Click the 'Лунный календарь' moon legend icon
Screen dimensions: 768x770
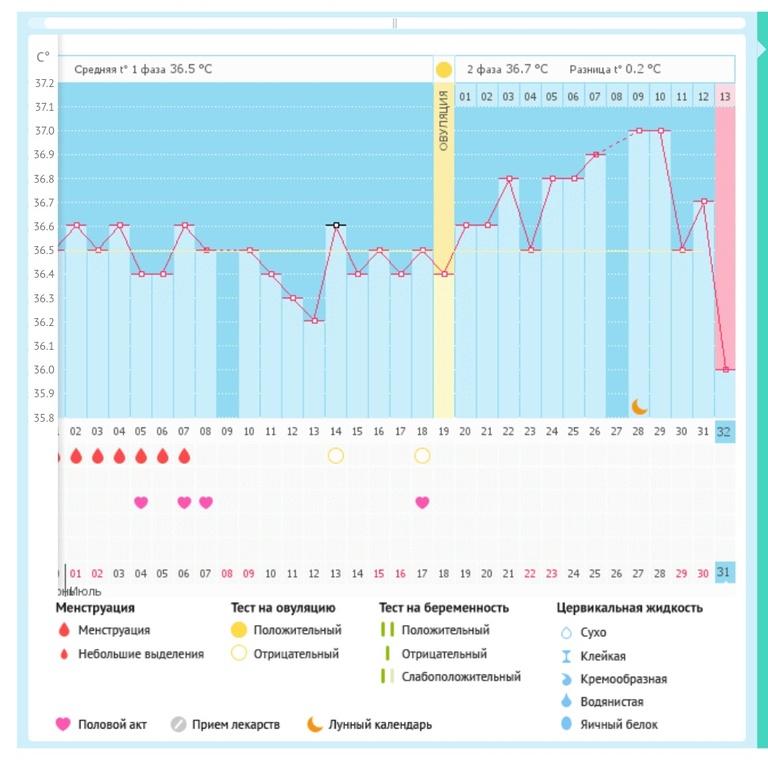315,724
